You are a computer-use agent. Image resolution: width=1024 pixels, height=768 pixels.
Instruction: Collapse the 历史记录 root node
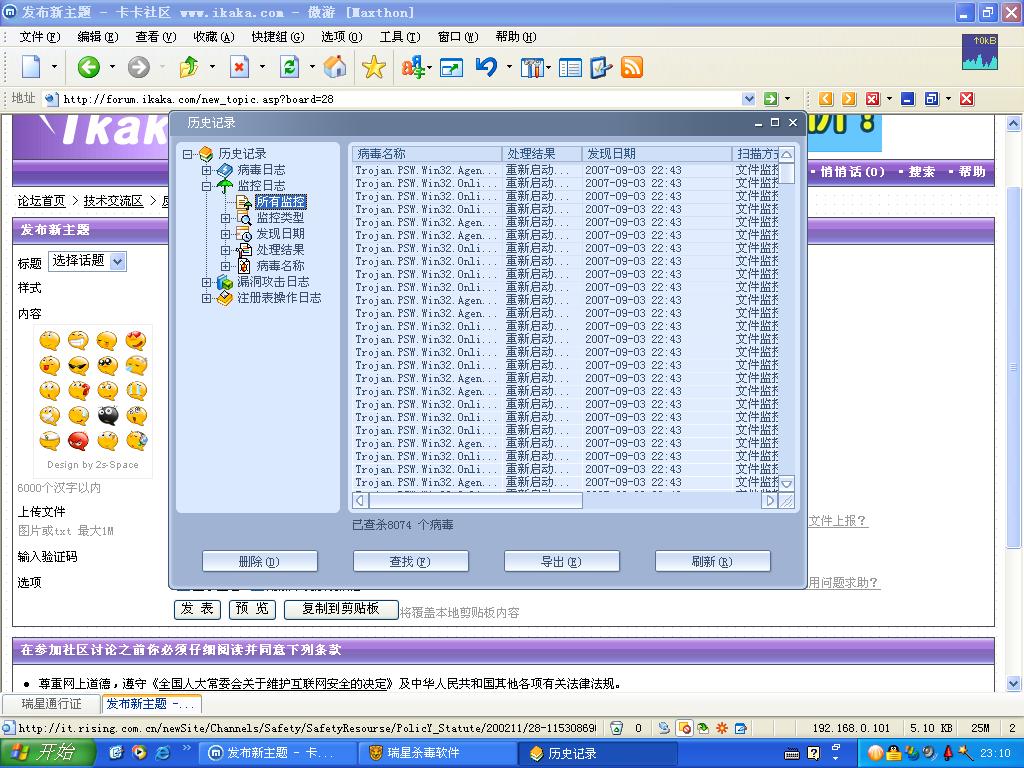[188, 154]
